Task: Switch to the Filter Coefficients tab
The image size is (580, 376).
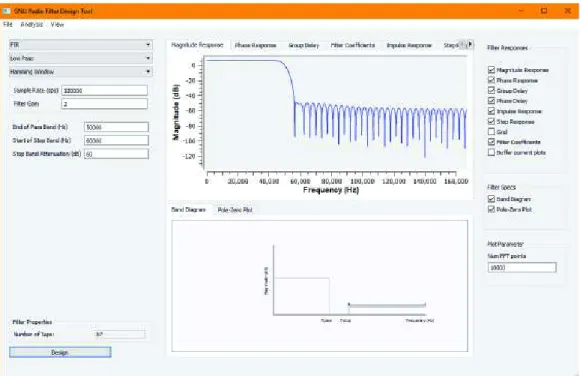Action: [x=353, y=45]
